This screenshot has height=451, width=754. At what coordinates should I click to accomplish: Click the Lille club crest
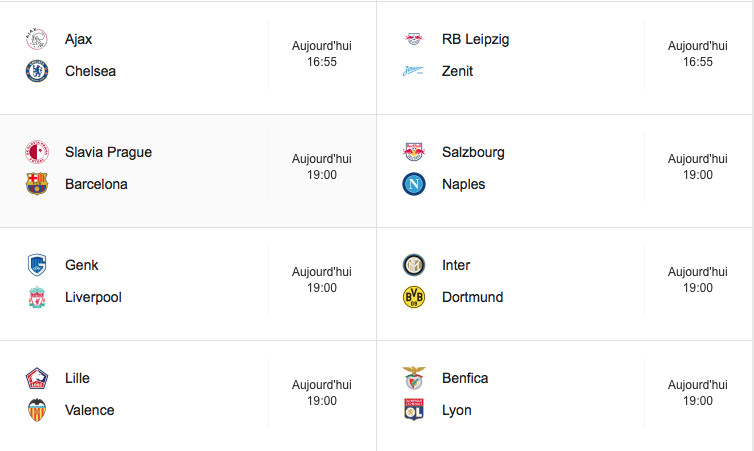[36, 378]
